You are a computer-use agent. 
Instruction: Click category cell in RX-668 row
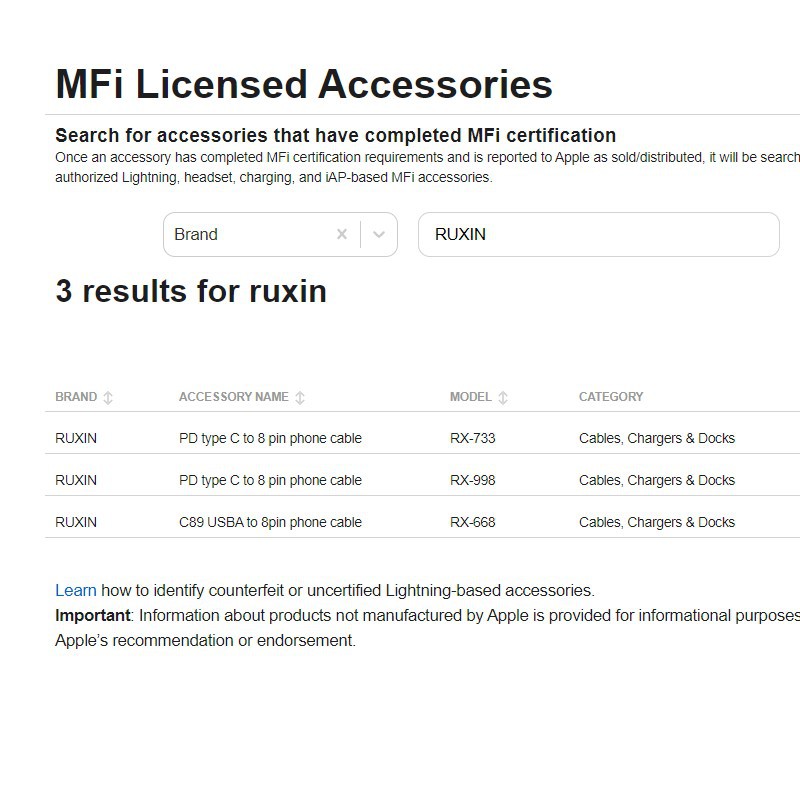[x=657, y=522]
